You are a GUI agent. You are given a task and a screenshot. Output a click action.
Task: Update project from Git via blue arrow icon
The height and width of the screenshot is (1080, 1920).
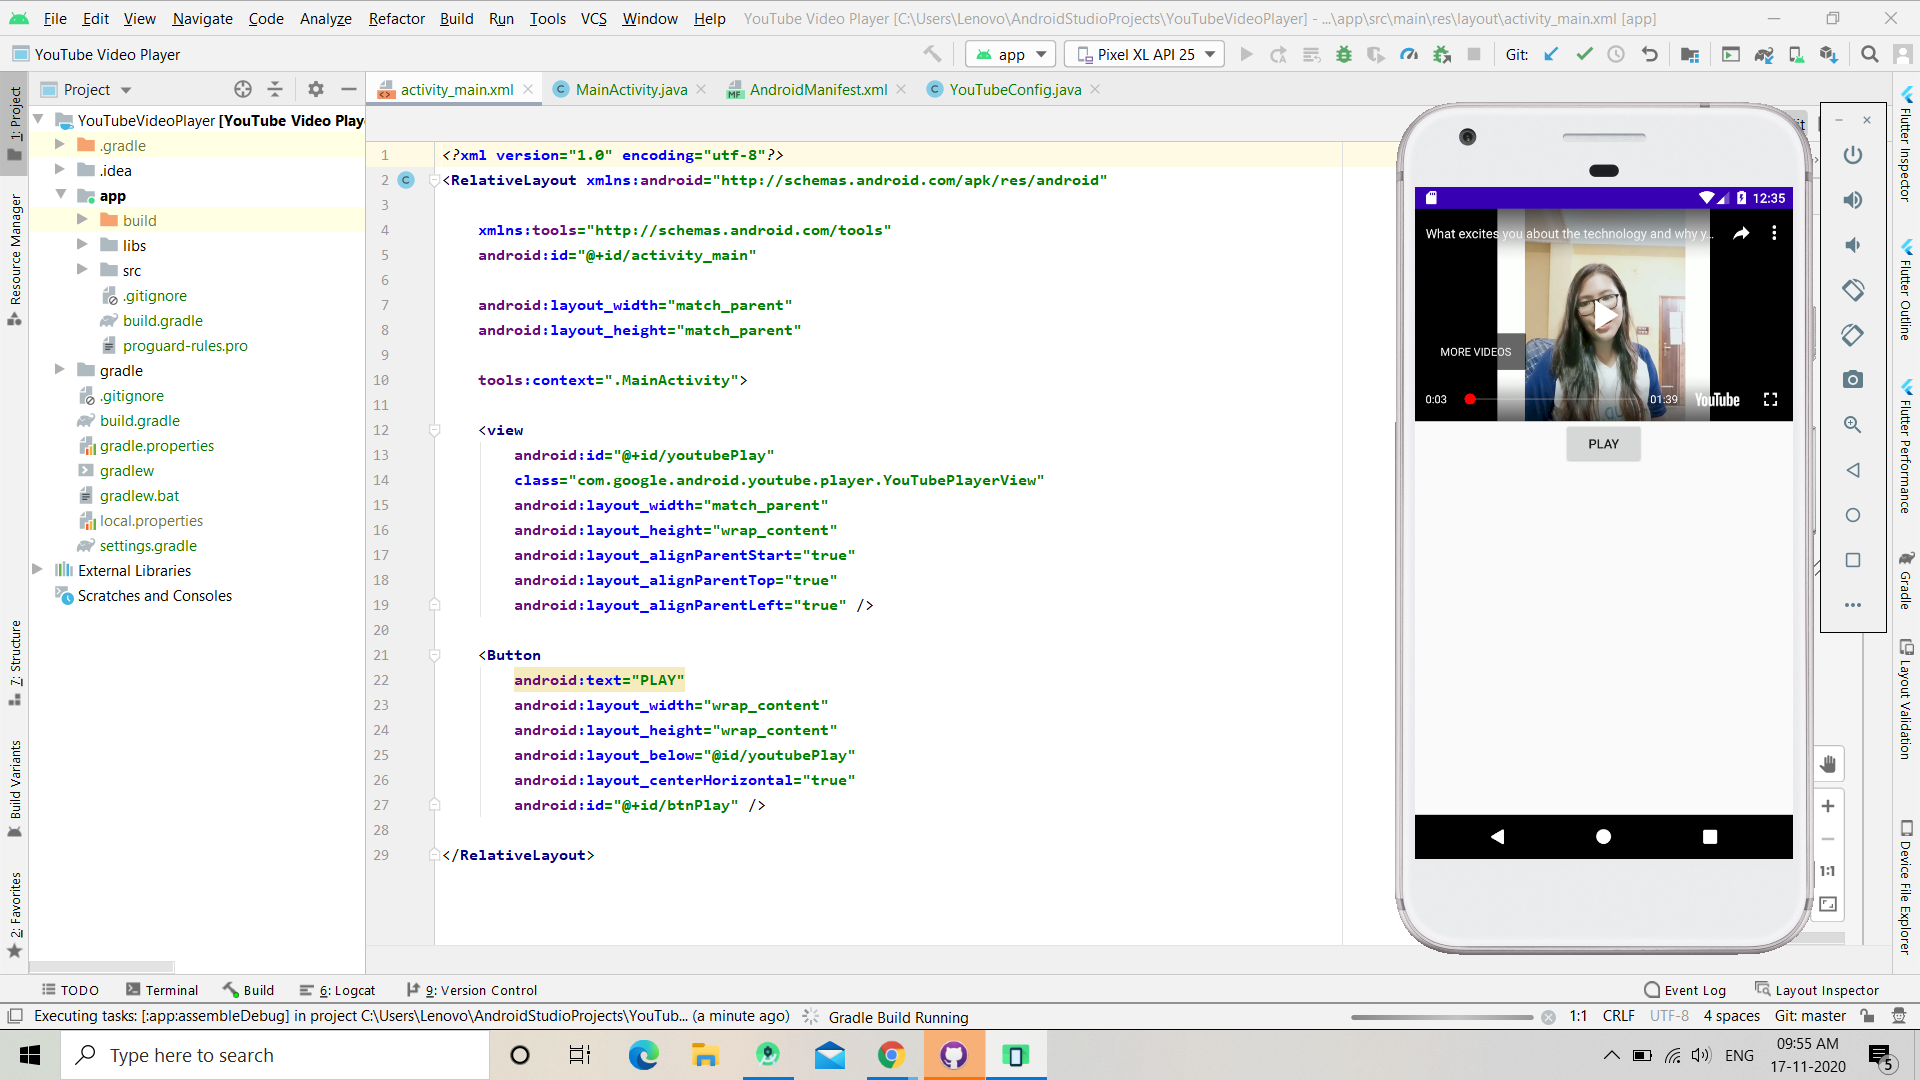(x=1551, y=54)
